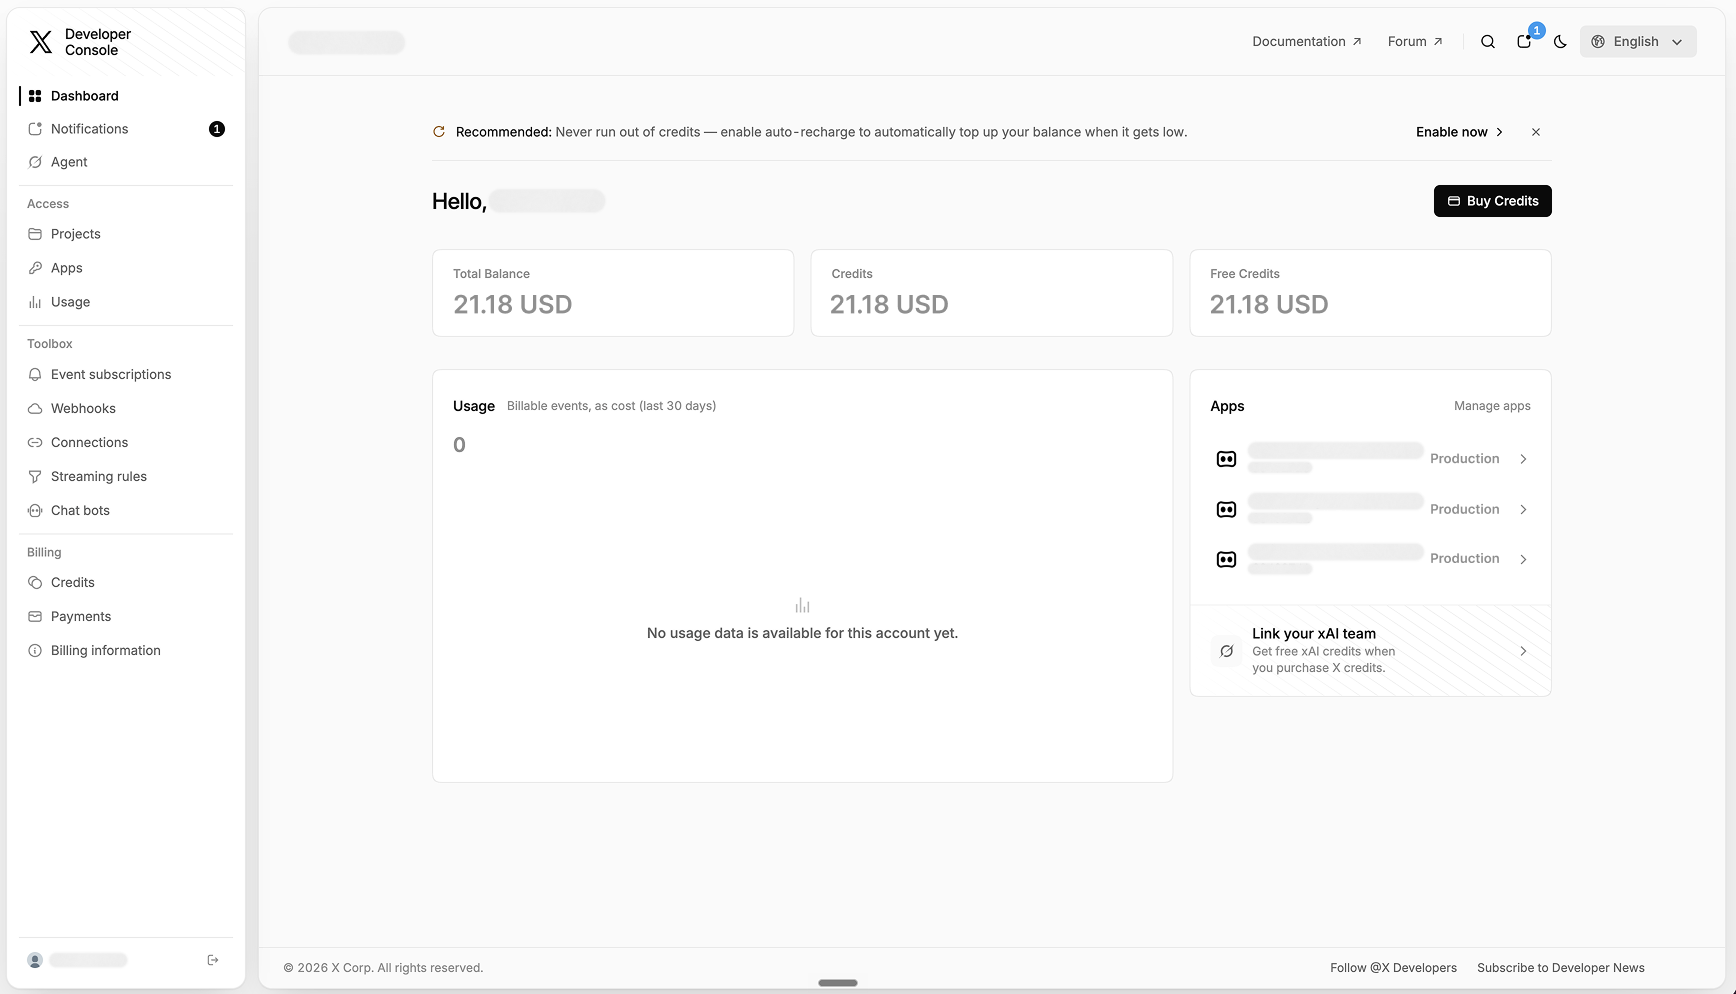Screen dimensions: 1736x994
Task: Open Agent in sidebar
Action: click(126, 162)
